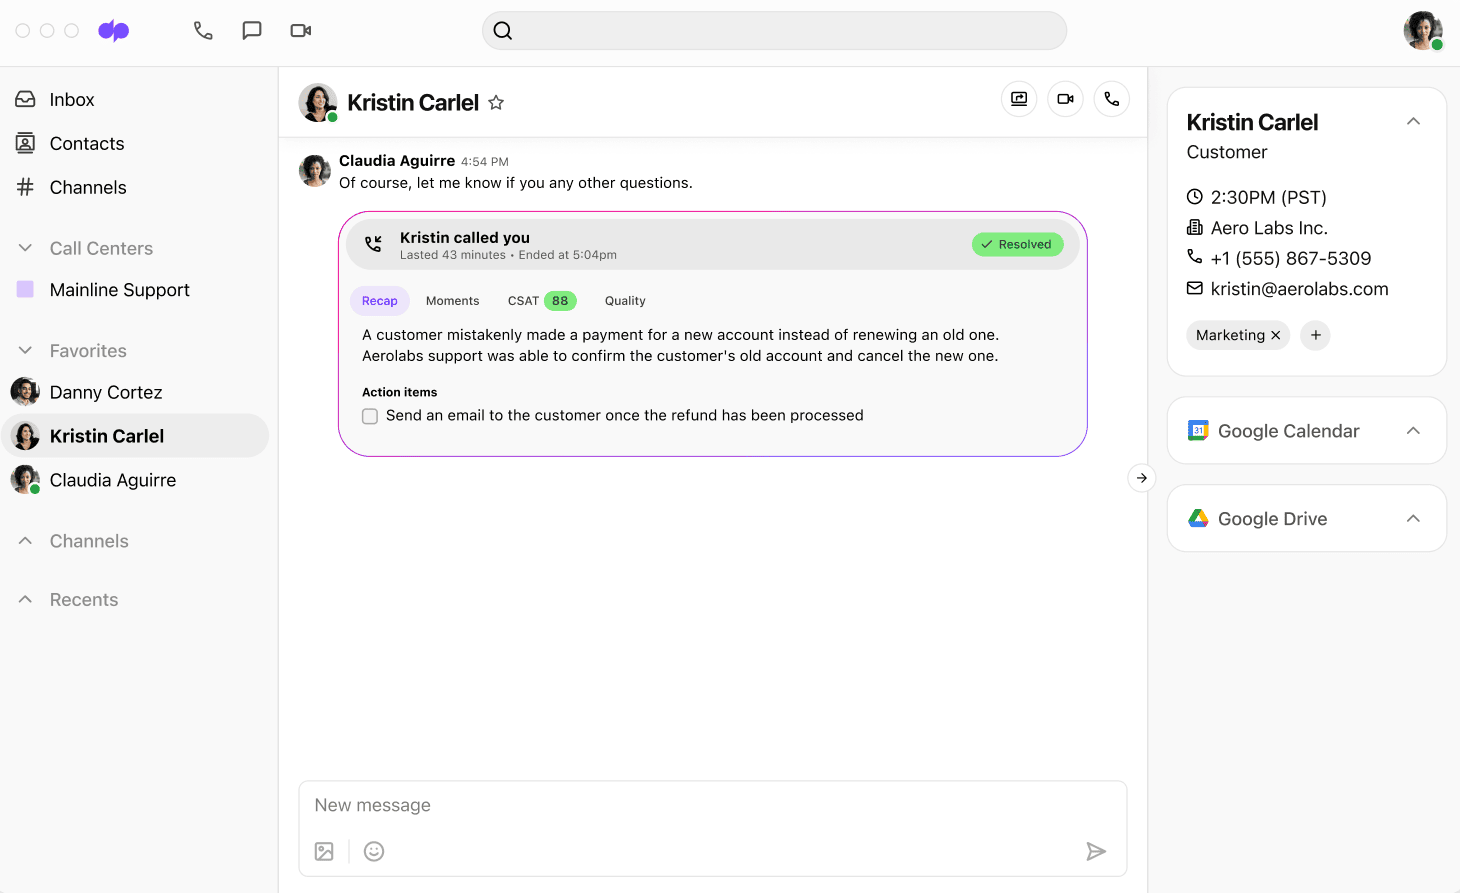The image size is (1462, 893).
Task: Call Kristin Carlel from conversation header
Action: click(x=1111, y=99)
